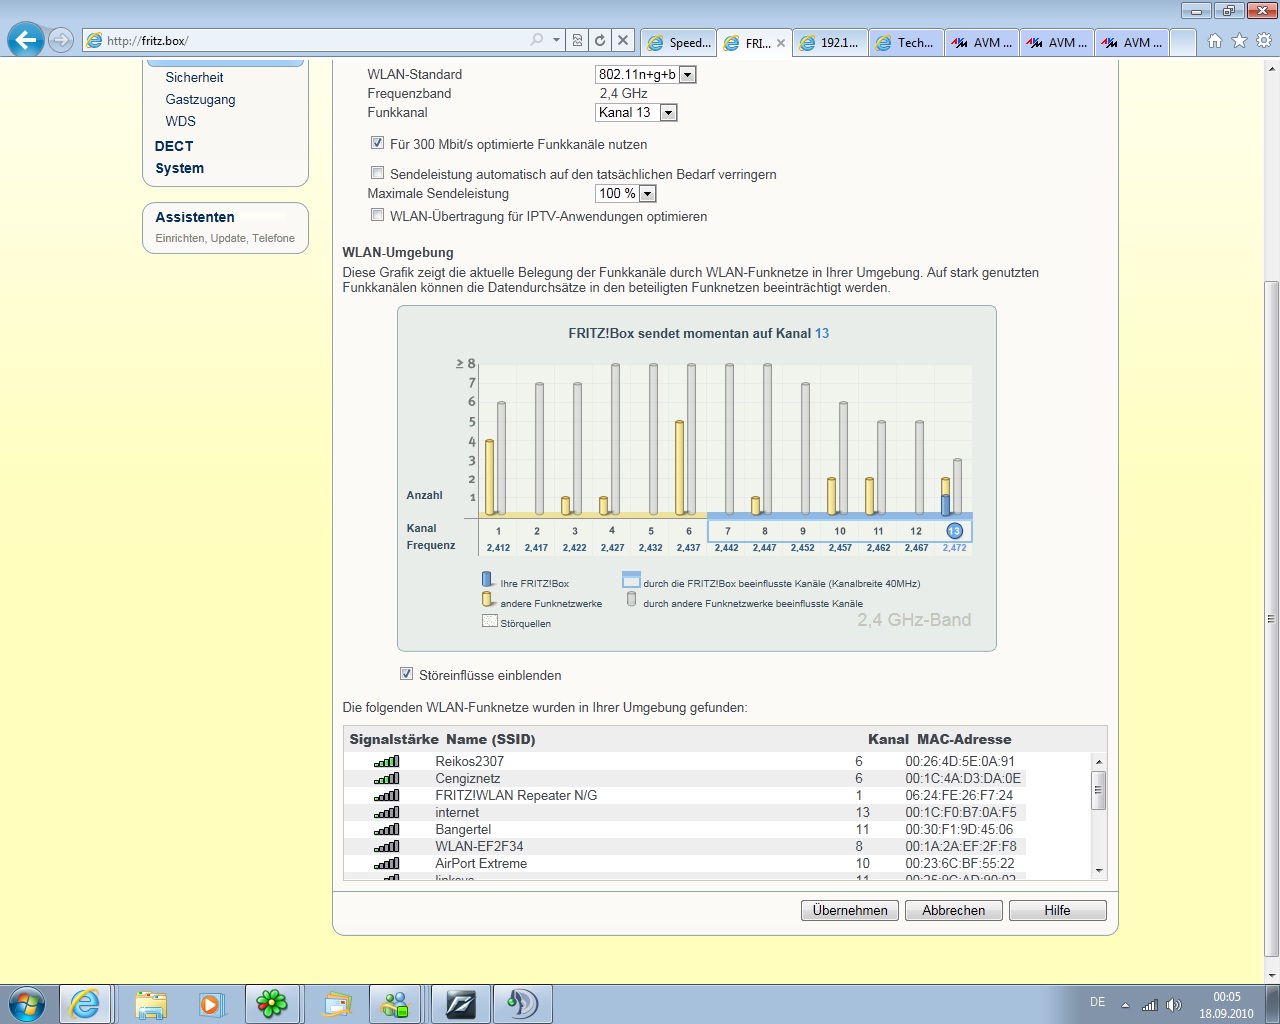Viewport: 1280px width, 1024px height.
Task: Open Favorites with the star icon
Action: click(x=1240, y=41)
